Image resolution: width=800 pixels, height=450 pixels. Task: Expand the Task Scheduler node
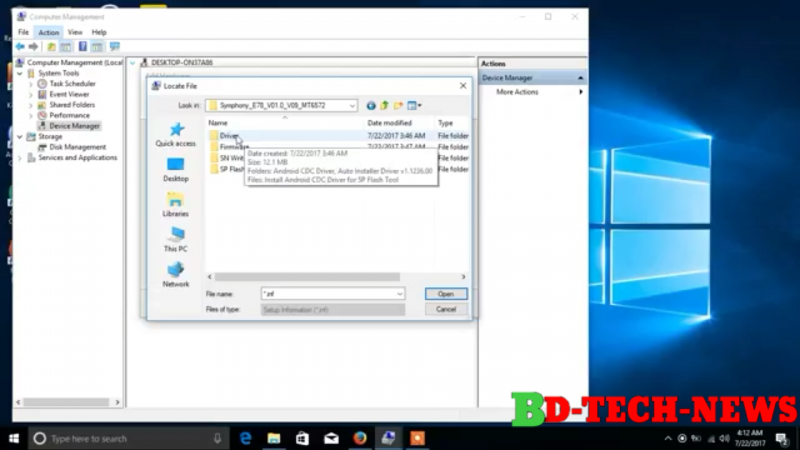tap(31, 84)
